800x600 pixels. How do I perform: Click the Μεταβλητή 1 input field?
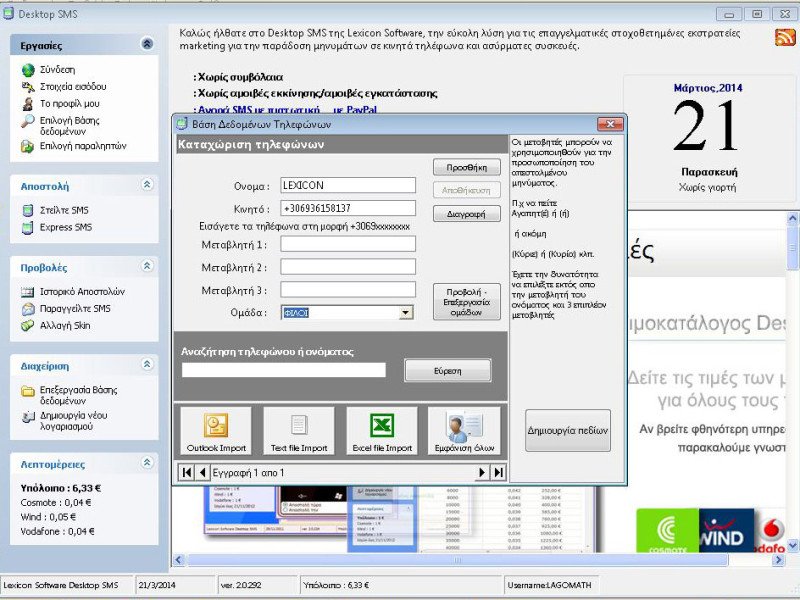tap(348, 244)
